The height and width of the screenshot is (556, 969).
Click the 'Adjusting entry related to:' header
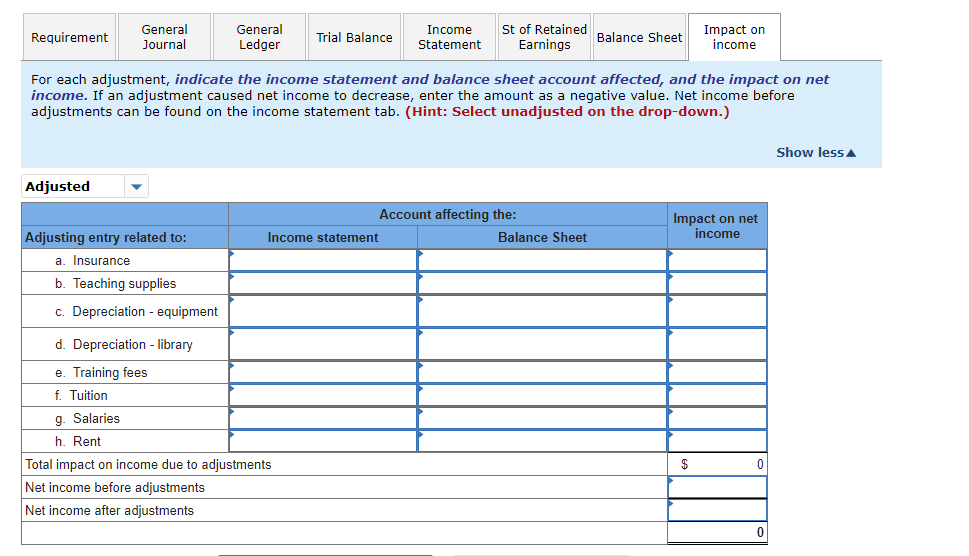(x=106, y=237)
